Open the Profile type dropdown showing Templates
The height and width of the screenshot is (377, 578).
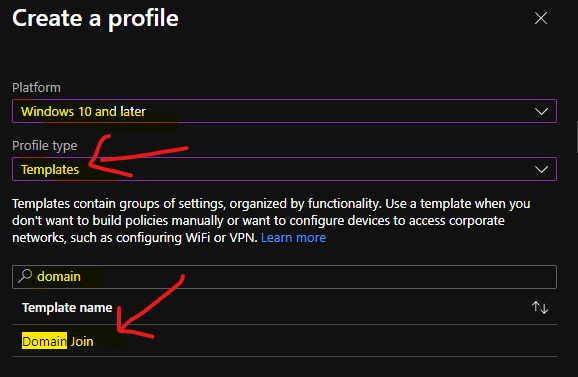pyautogui.click(x=284, y=169)
